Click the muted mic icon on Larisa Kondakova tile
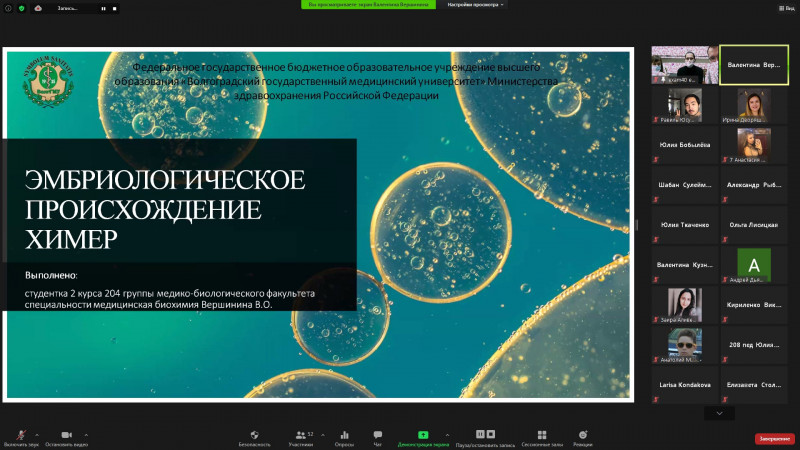The image size is (800, 450). [656, 399]
